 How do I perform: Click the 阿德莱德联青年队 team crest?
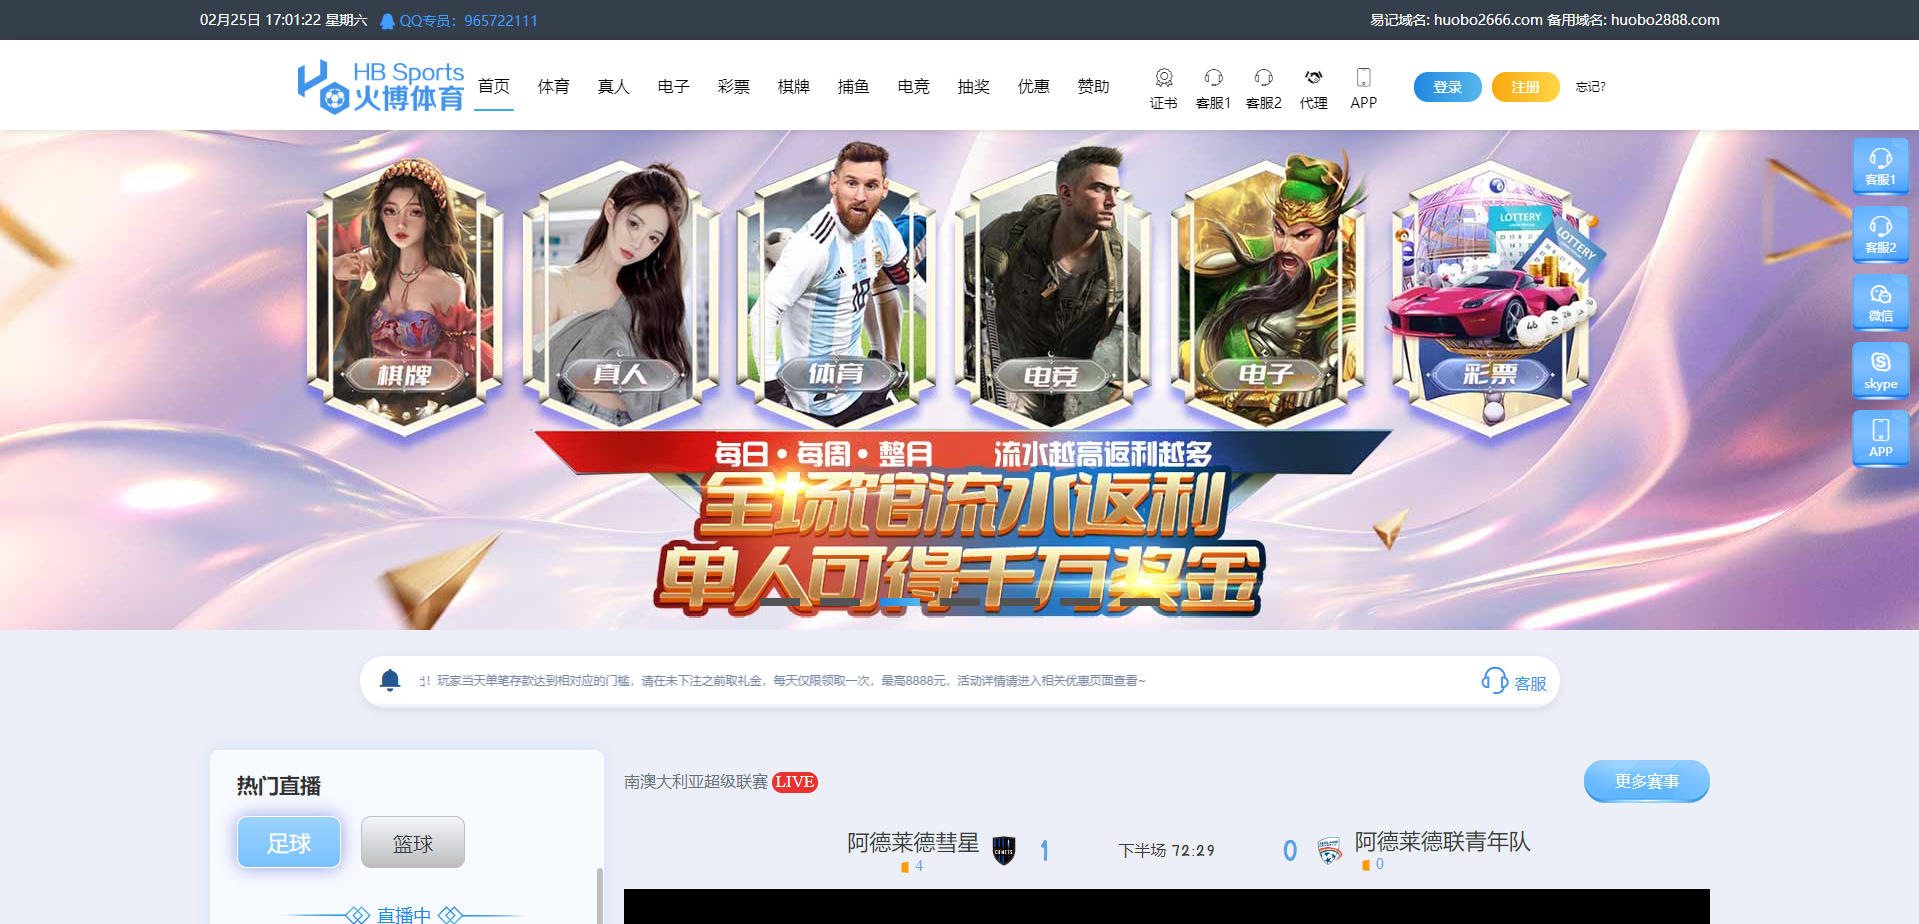[1328, 850]
